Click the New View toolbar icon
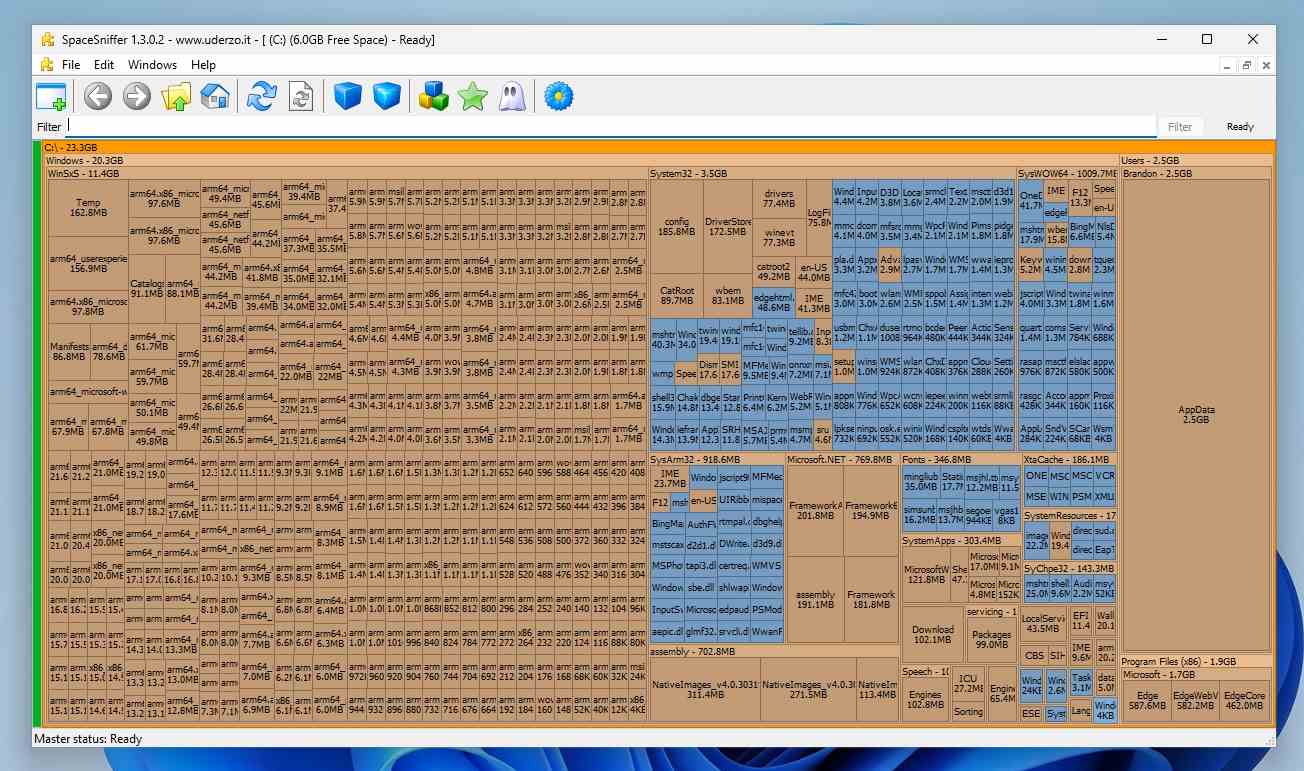This screenshot has height=771, width=1304. (51, 96)
